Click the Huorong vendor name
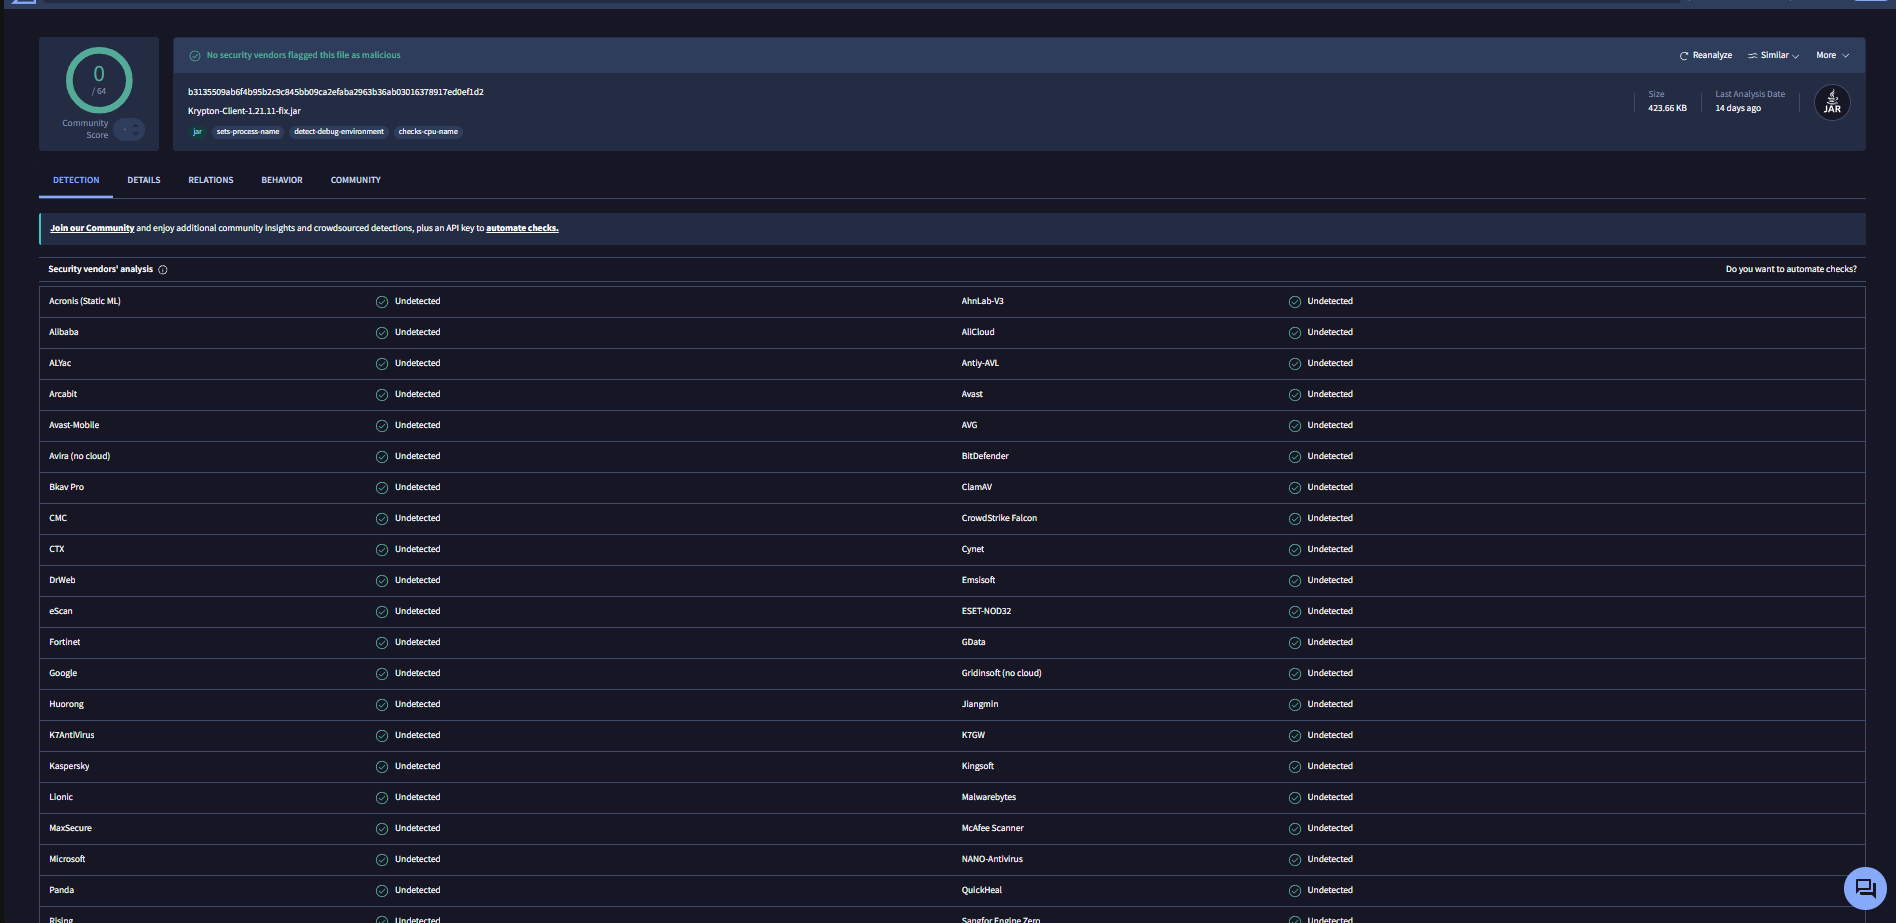Image resolution: width=1896 pixels, height=923 pixels. pyautogui.click(x=67, y=704)
